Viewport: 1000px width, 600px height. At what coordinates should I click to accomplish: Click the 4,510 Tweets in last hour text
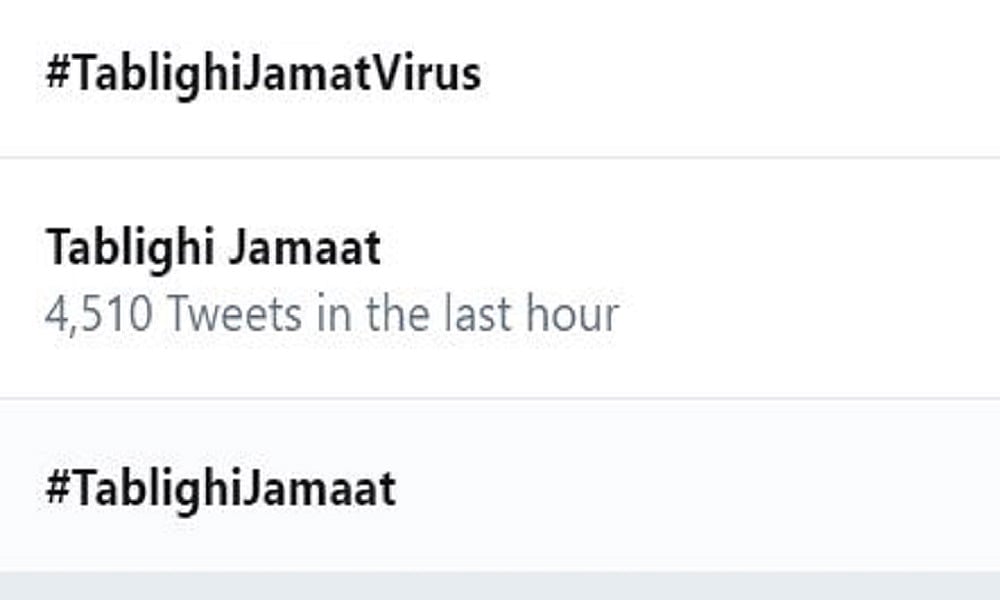tap(331, 314)
